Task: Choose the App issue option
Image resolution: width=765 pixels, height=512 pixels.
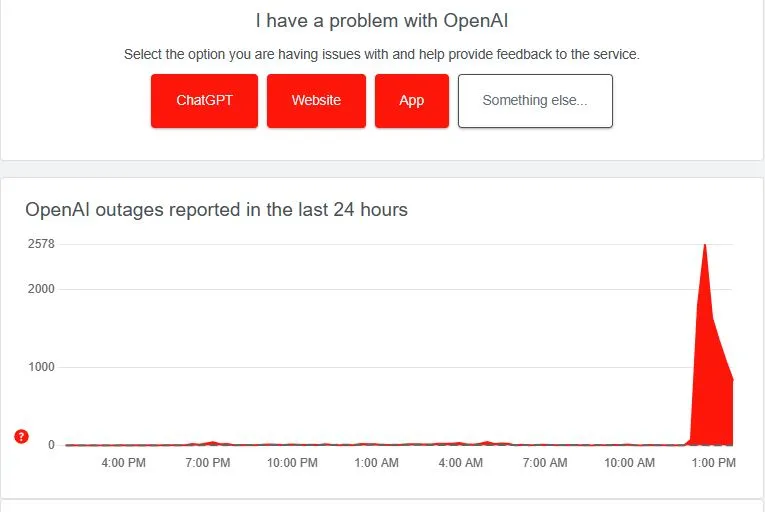Action: coord(412,101)
